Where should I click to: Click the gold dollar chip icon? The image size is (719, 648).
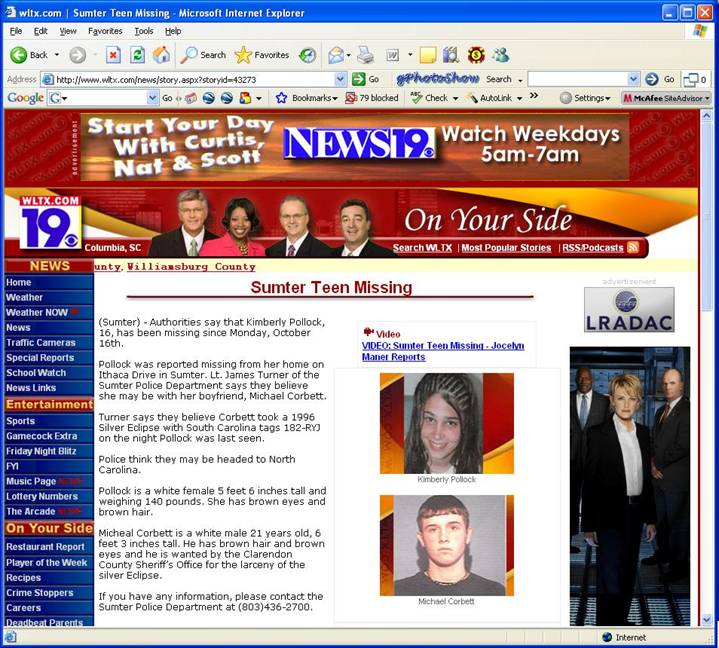[476, 55]
